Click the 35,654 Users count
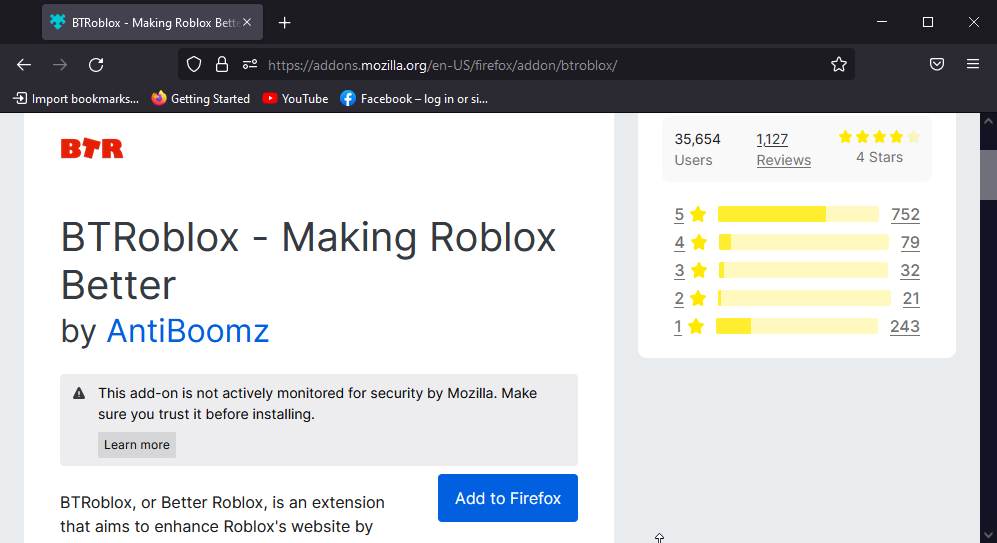Viewport: 997px width, 543px height. [x=698, y=149]
